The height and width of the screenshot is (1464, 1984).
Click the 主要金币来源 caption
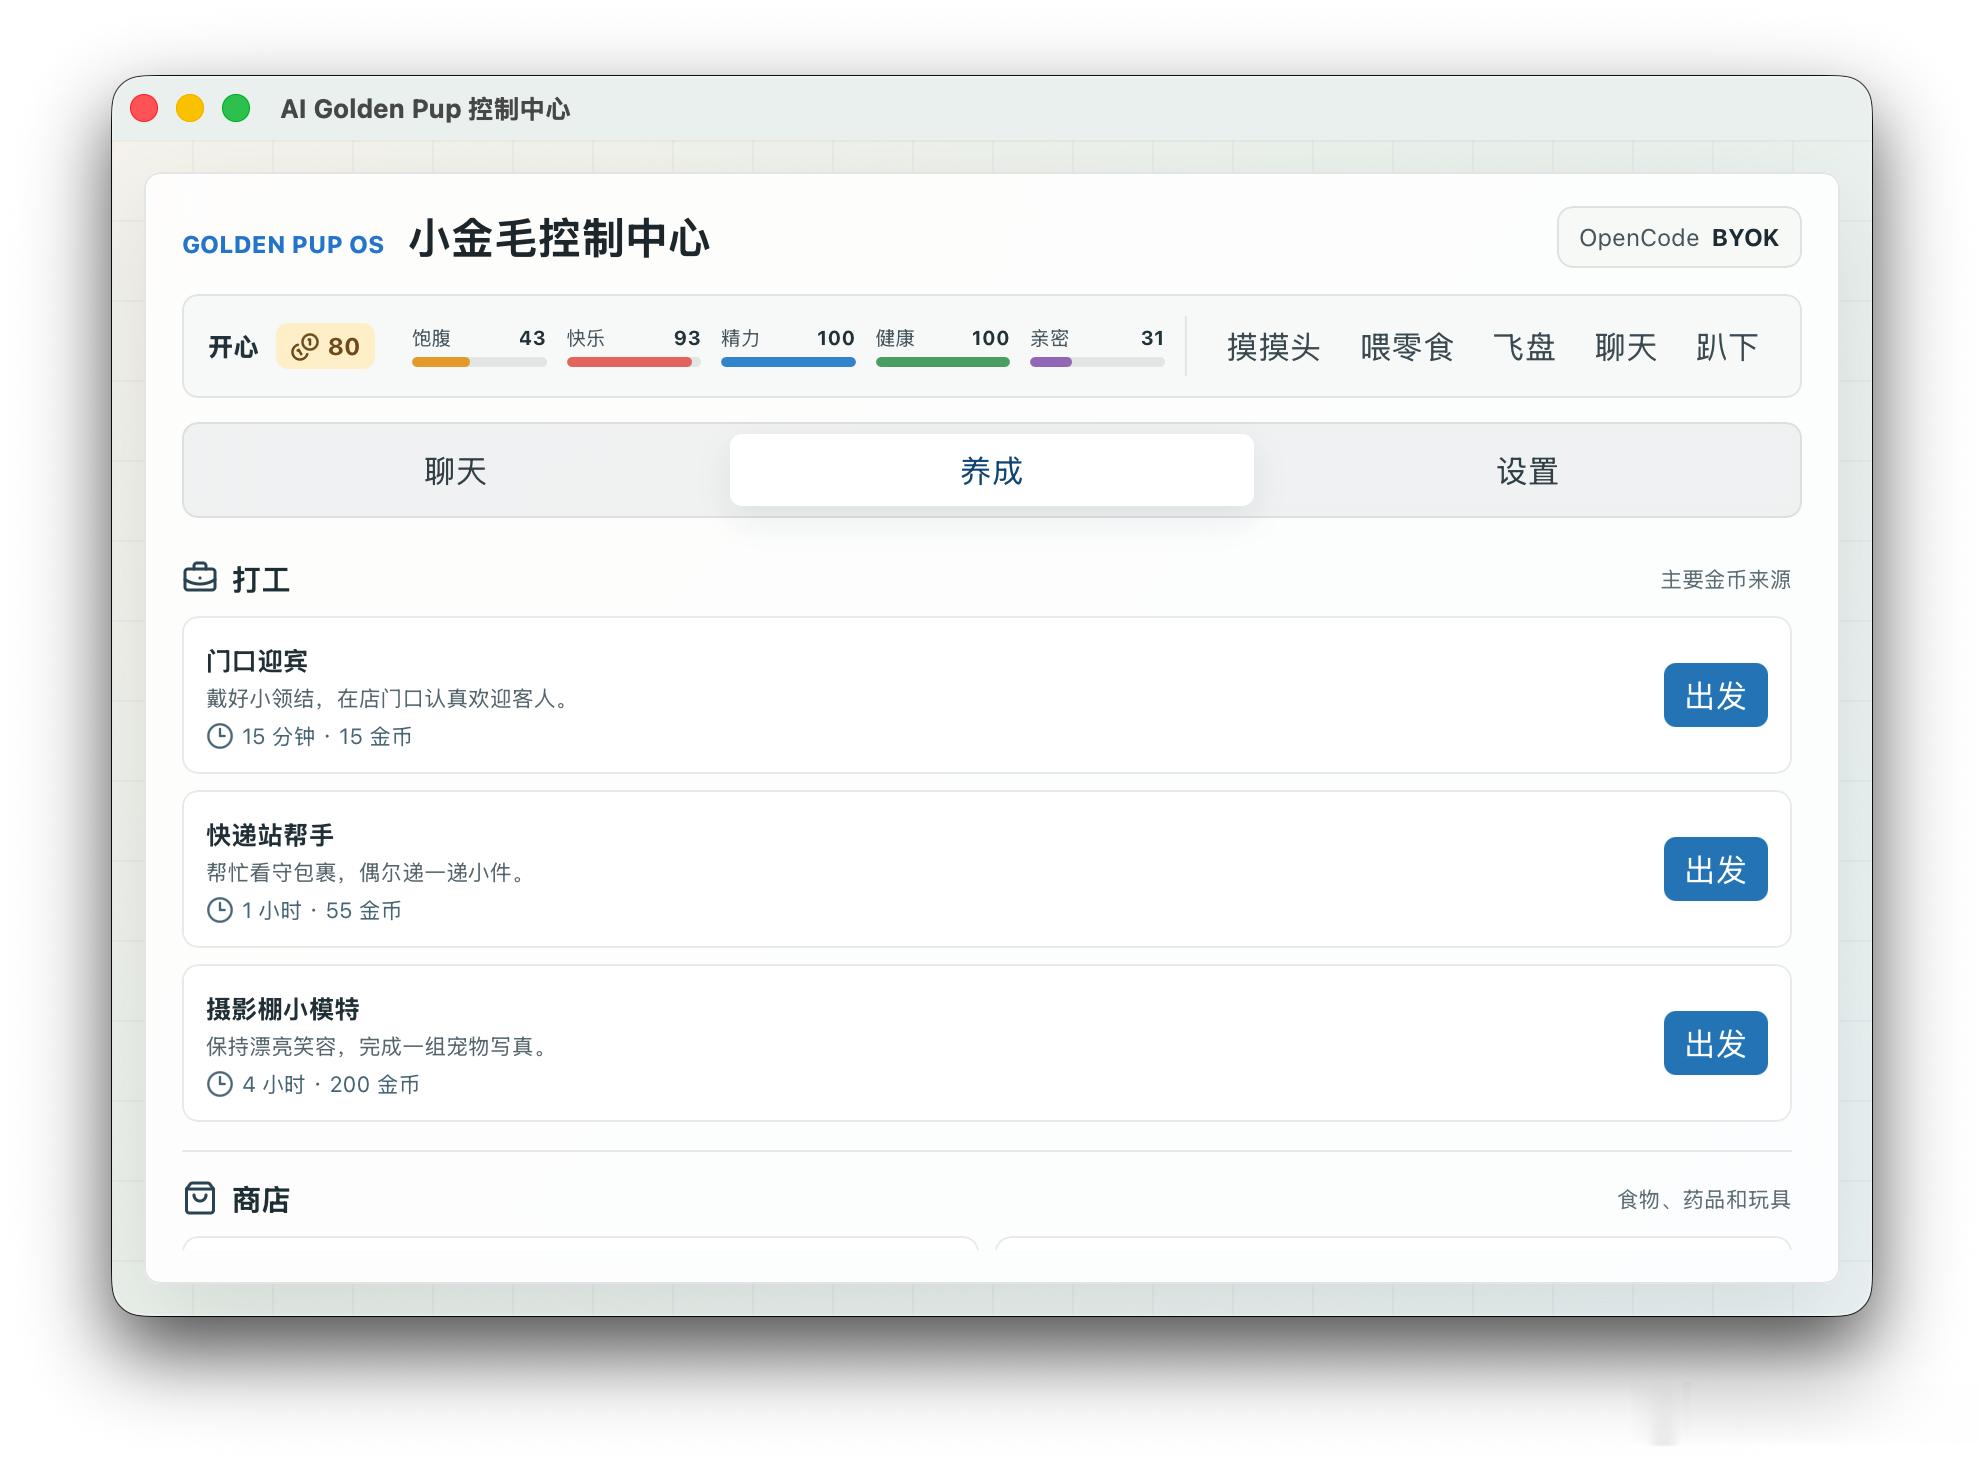1726,580
